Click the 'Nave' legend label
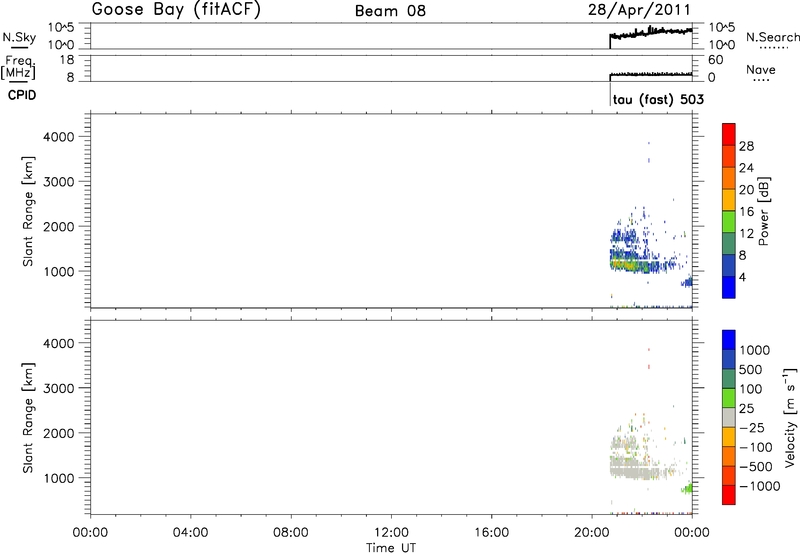 click(761, 70)
